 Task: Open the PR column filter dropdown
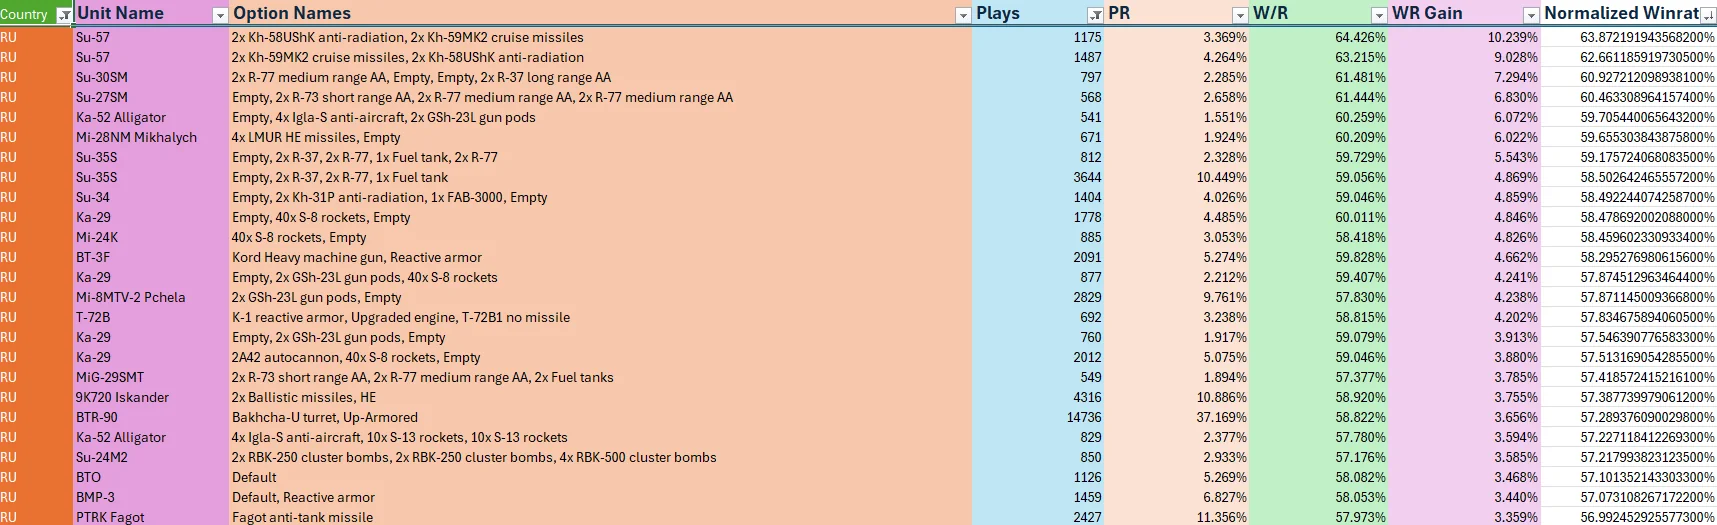pyautogui.click(x=1240, y=15)
